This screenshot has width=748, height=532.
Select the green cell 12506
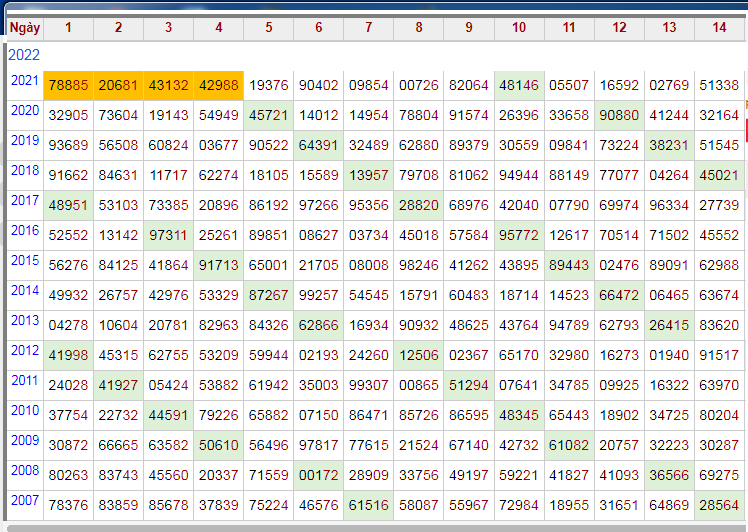[419, 356]
